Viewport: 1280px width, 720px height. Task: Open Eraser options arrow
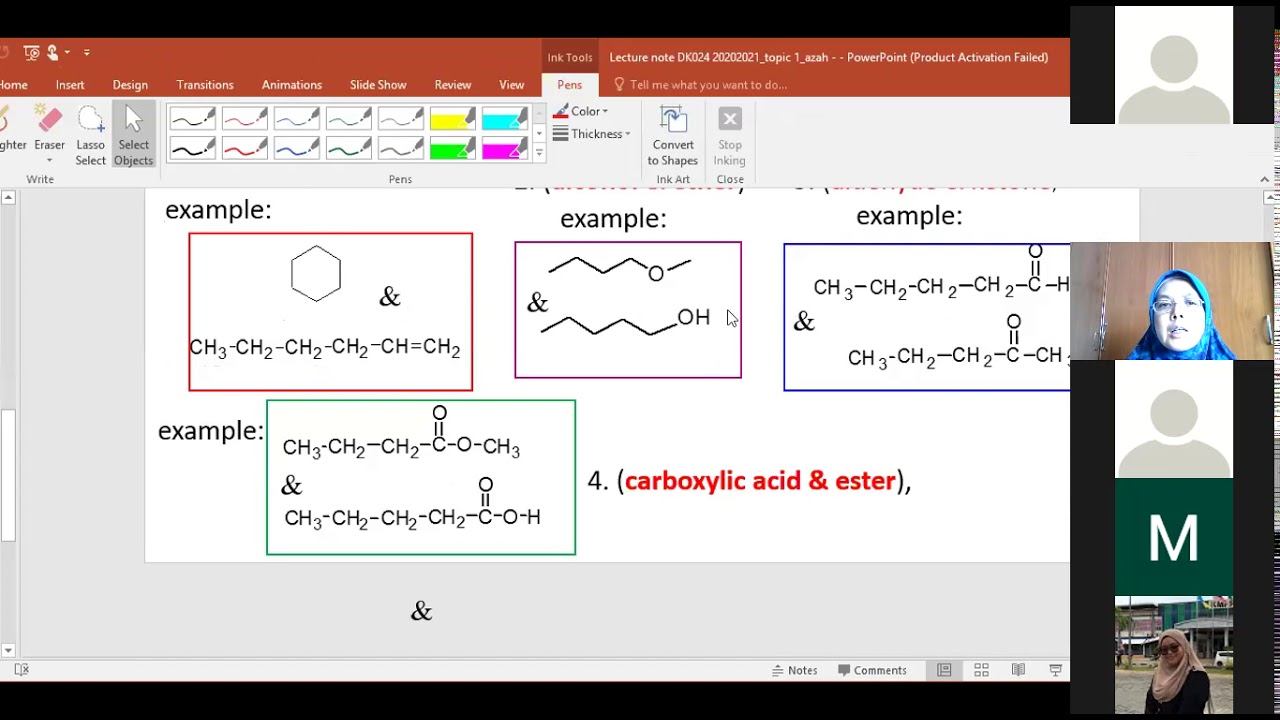(x=49, y=160)
